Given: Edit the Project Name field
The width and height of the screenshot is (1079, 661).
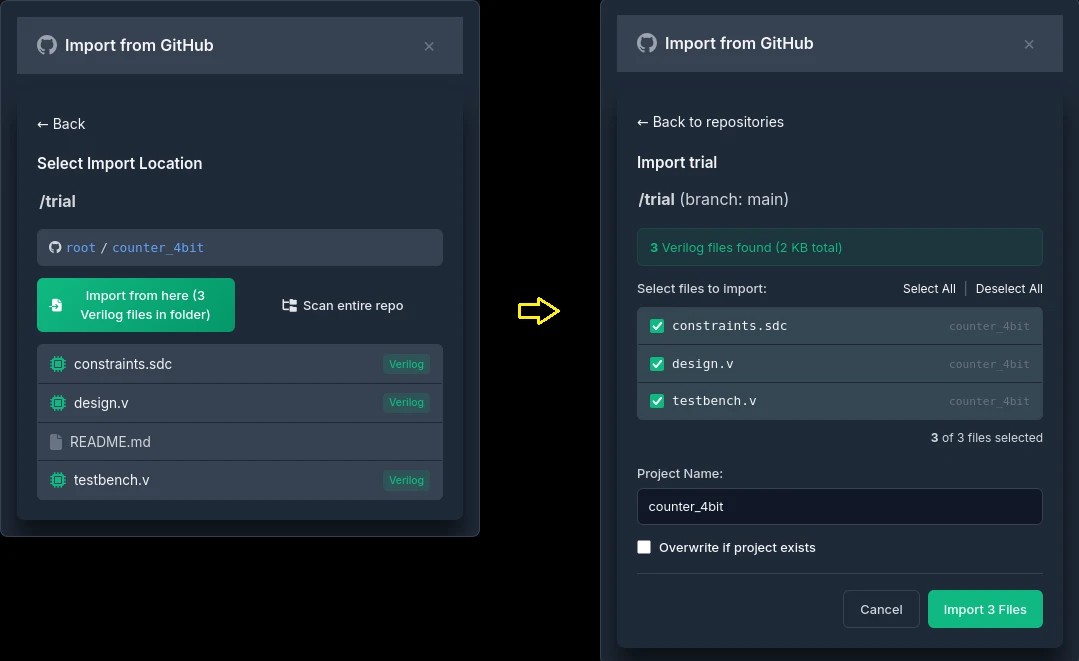Looking at the screenshot, I should (x=840, y=506).
